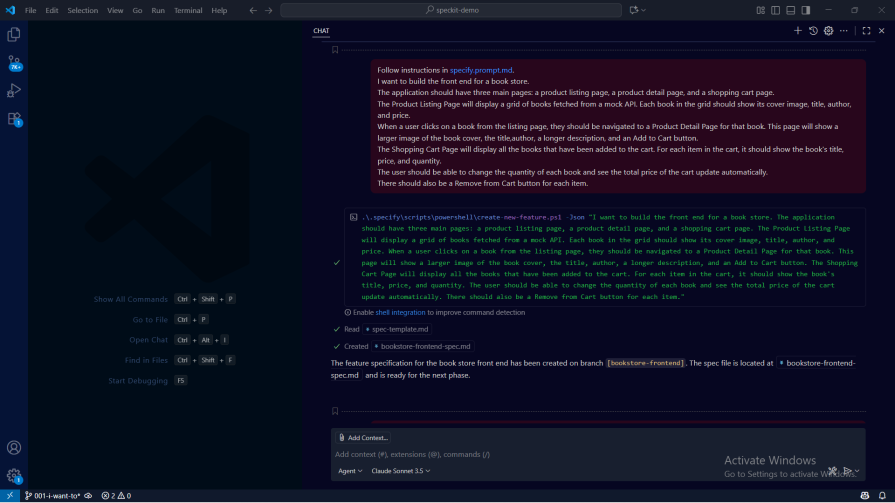Toggle the bottom panel layout

click(791, 10)
